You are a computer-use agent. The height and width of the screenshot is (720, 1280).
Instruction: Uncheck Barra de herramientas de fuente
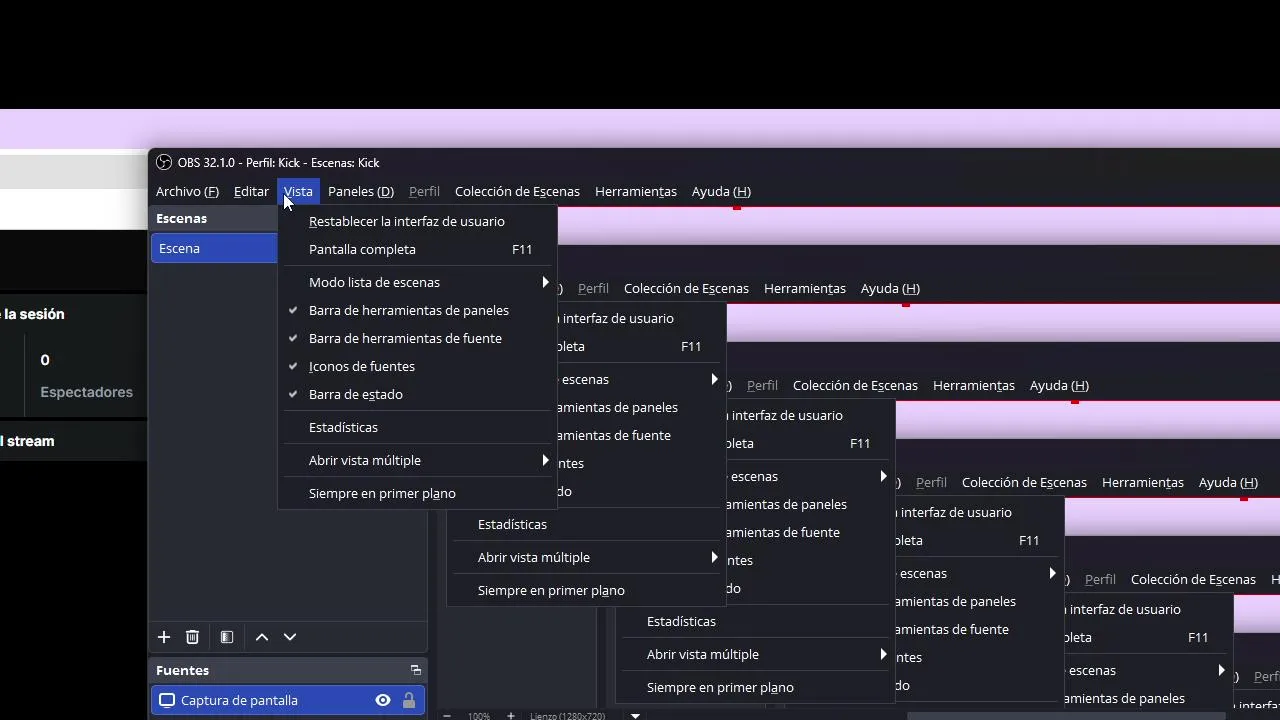[x=417, y=338]
